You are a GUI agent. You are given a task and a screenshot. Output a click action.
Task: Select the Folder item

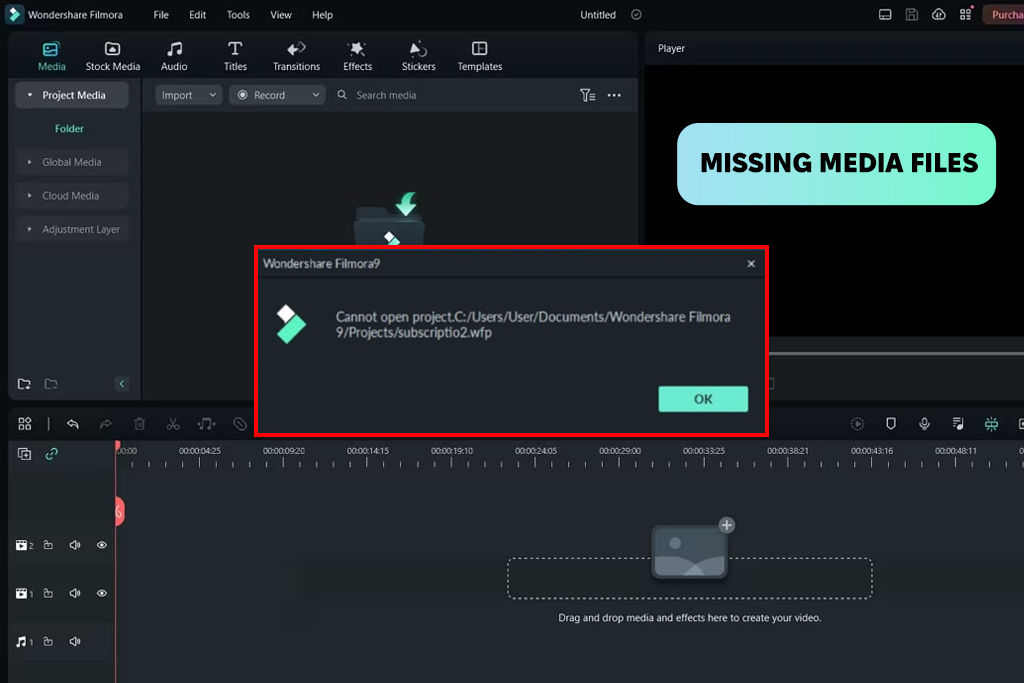pos(69,129)
